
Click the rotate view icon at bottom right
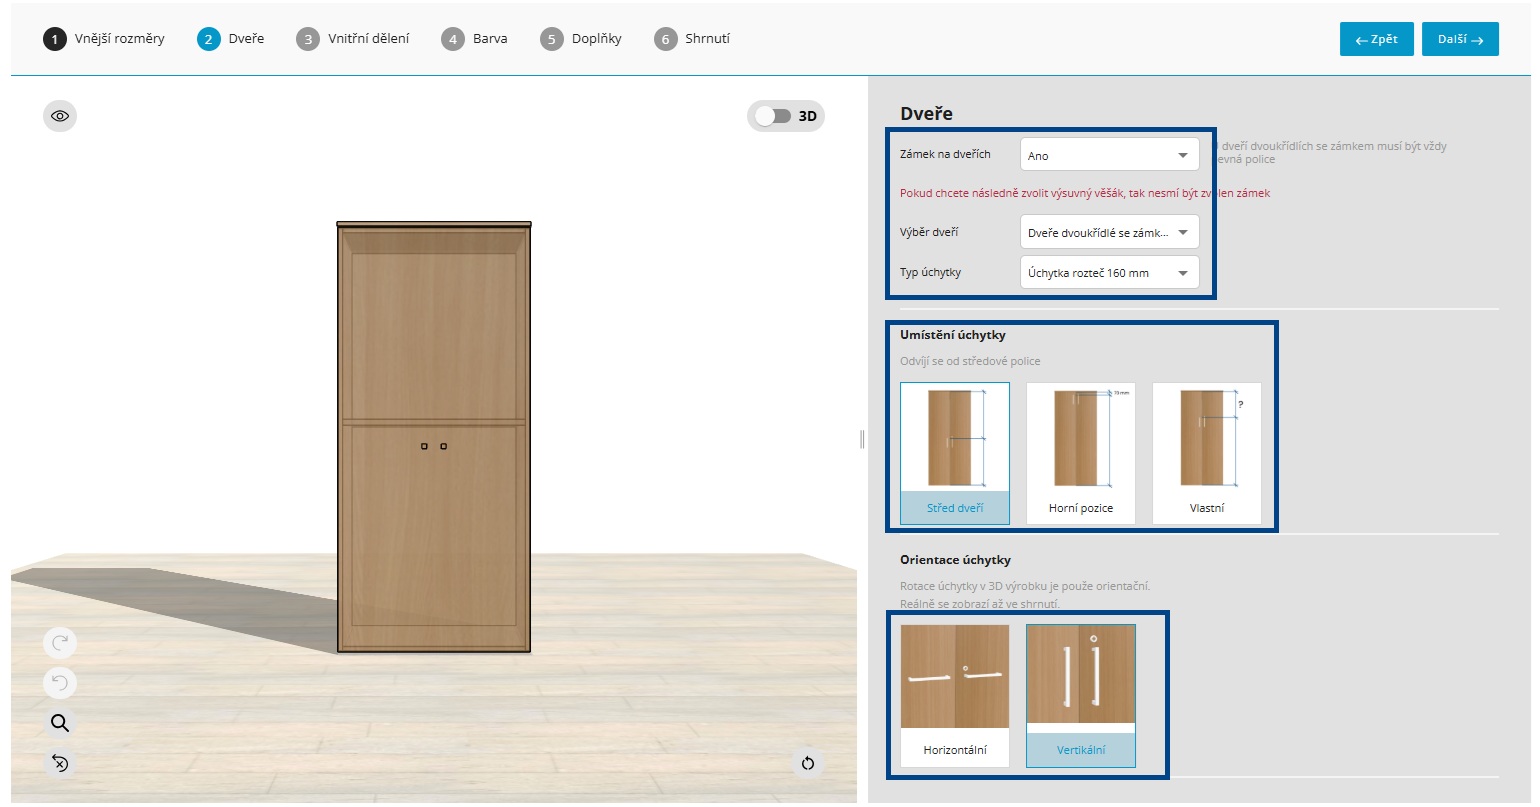click(808, 763)
